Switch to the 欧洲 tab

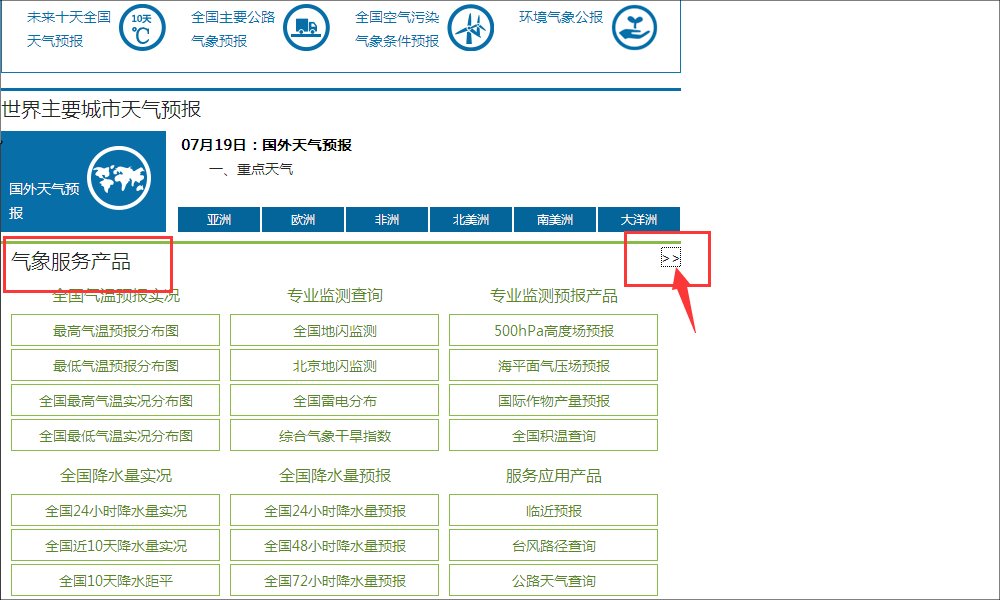(x=302, y=219)
